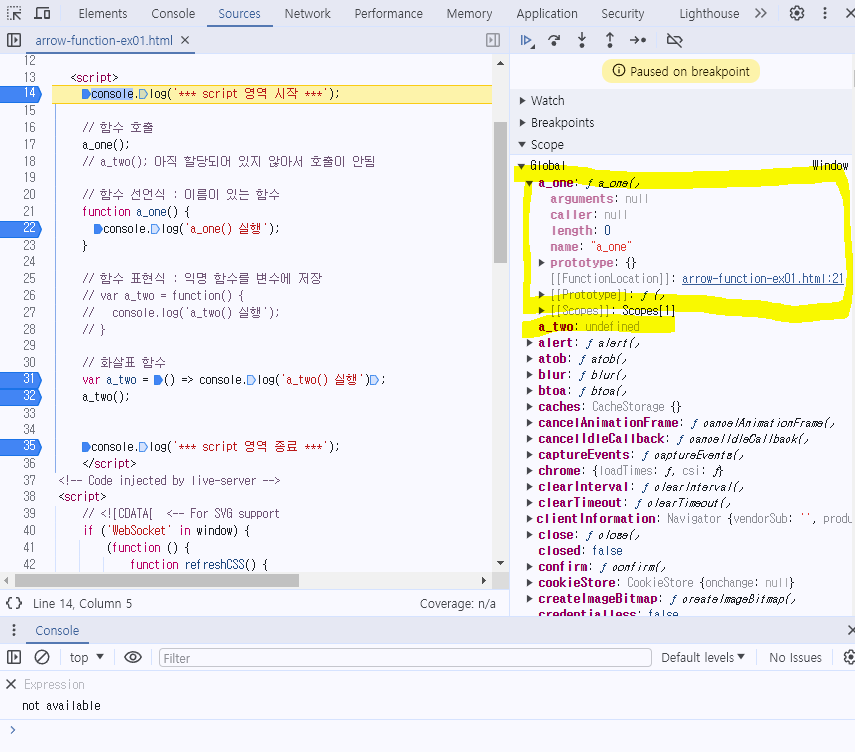Open the console drawer three-dot menu

[x=14, y=630]
